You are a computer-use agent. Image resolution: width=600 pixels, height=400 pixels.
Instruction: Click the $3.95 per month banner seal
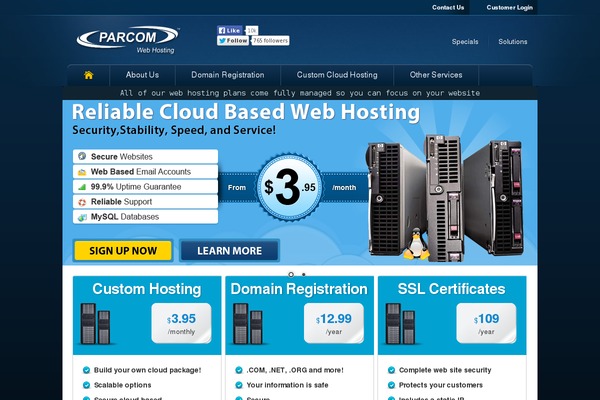(290, 187)
